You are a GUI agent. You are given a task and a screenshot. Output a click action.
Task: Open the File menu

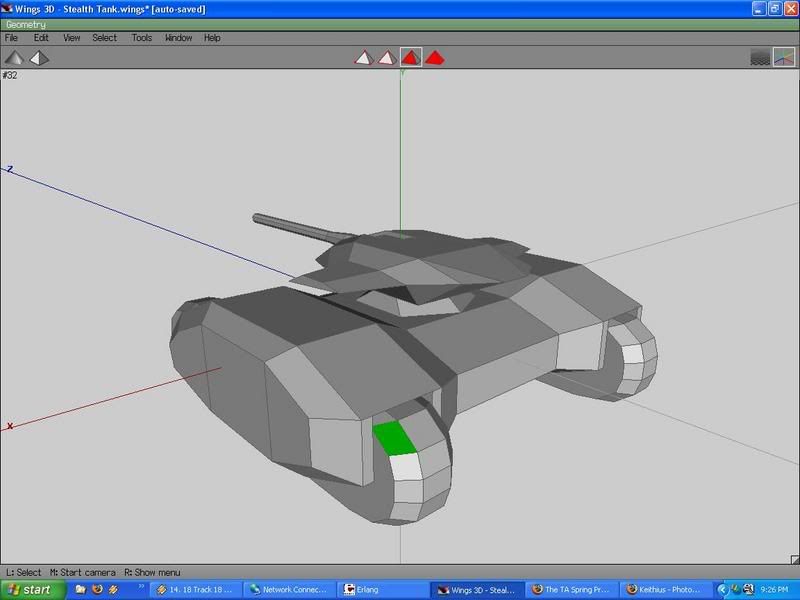pyautogui.click(x=11, y=38)
